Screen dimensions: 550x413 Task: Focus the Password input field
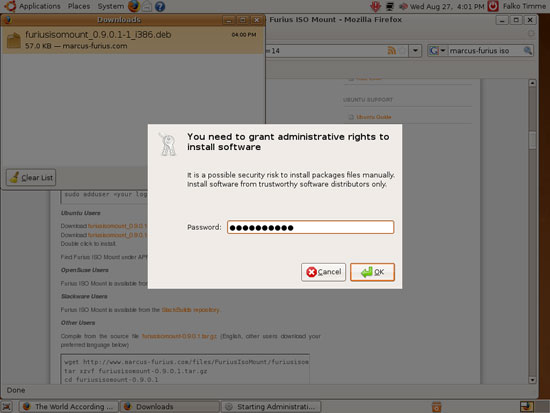[310, 227]
